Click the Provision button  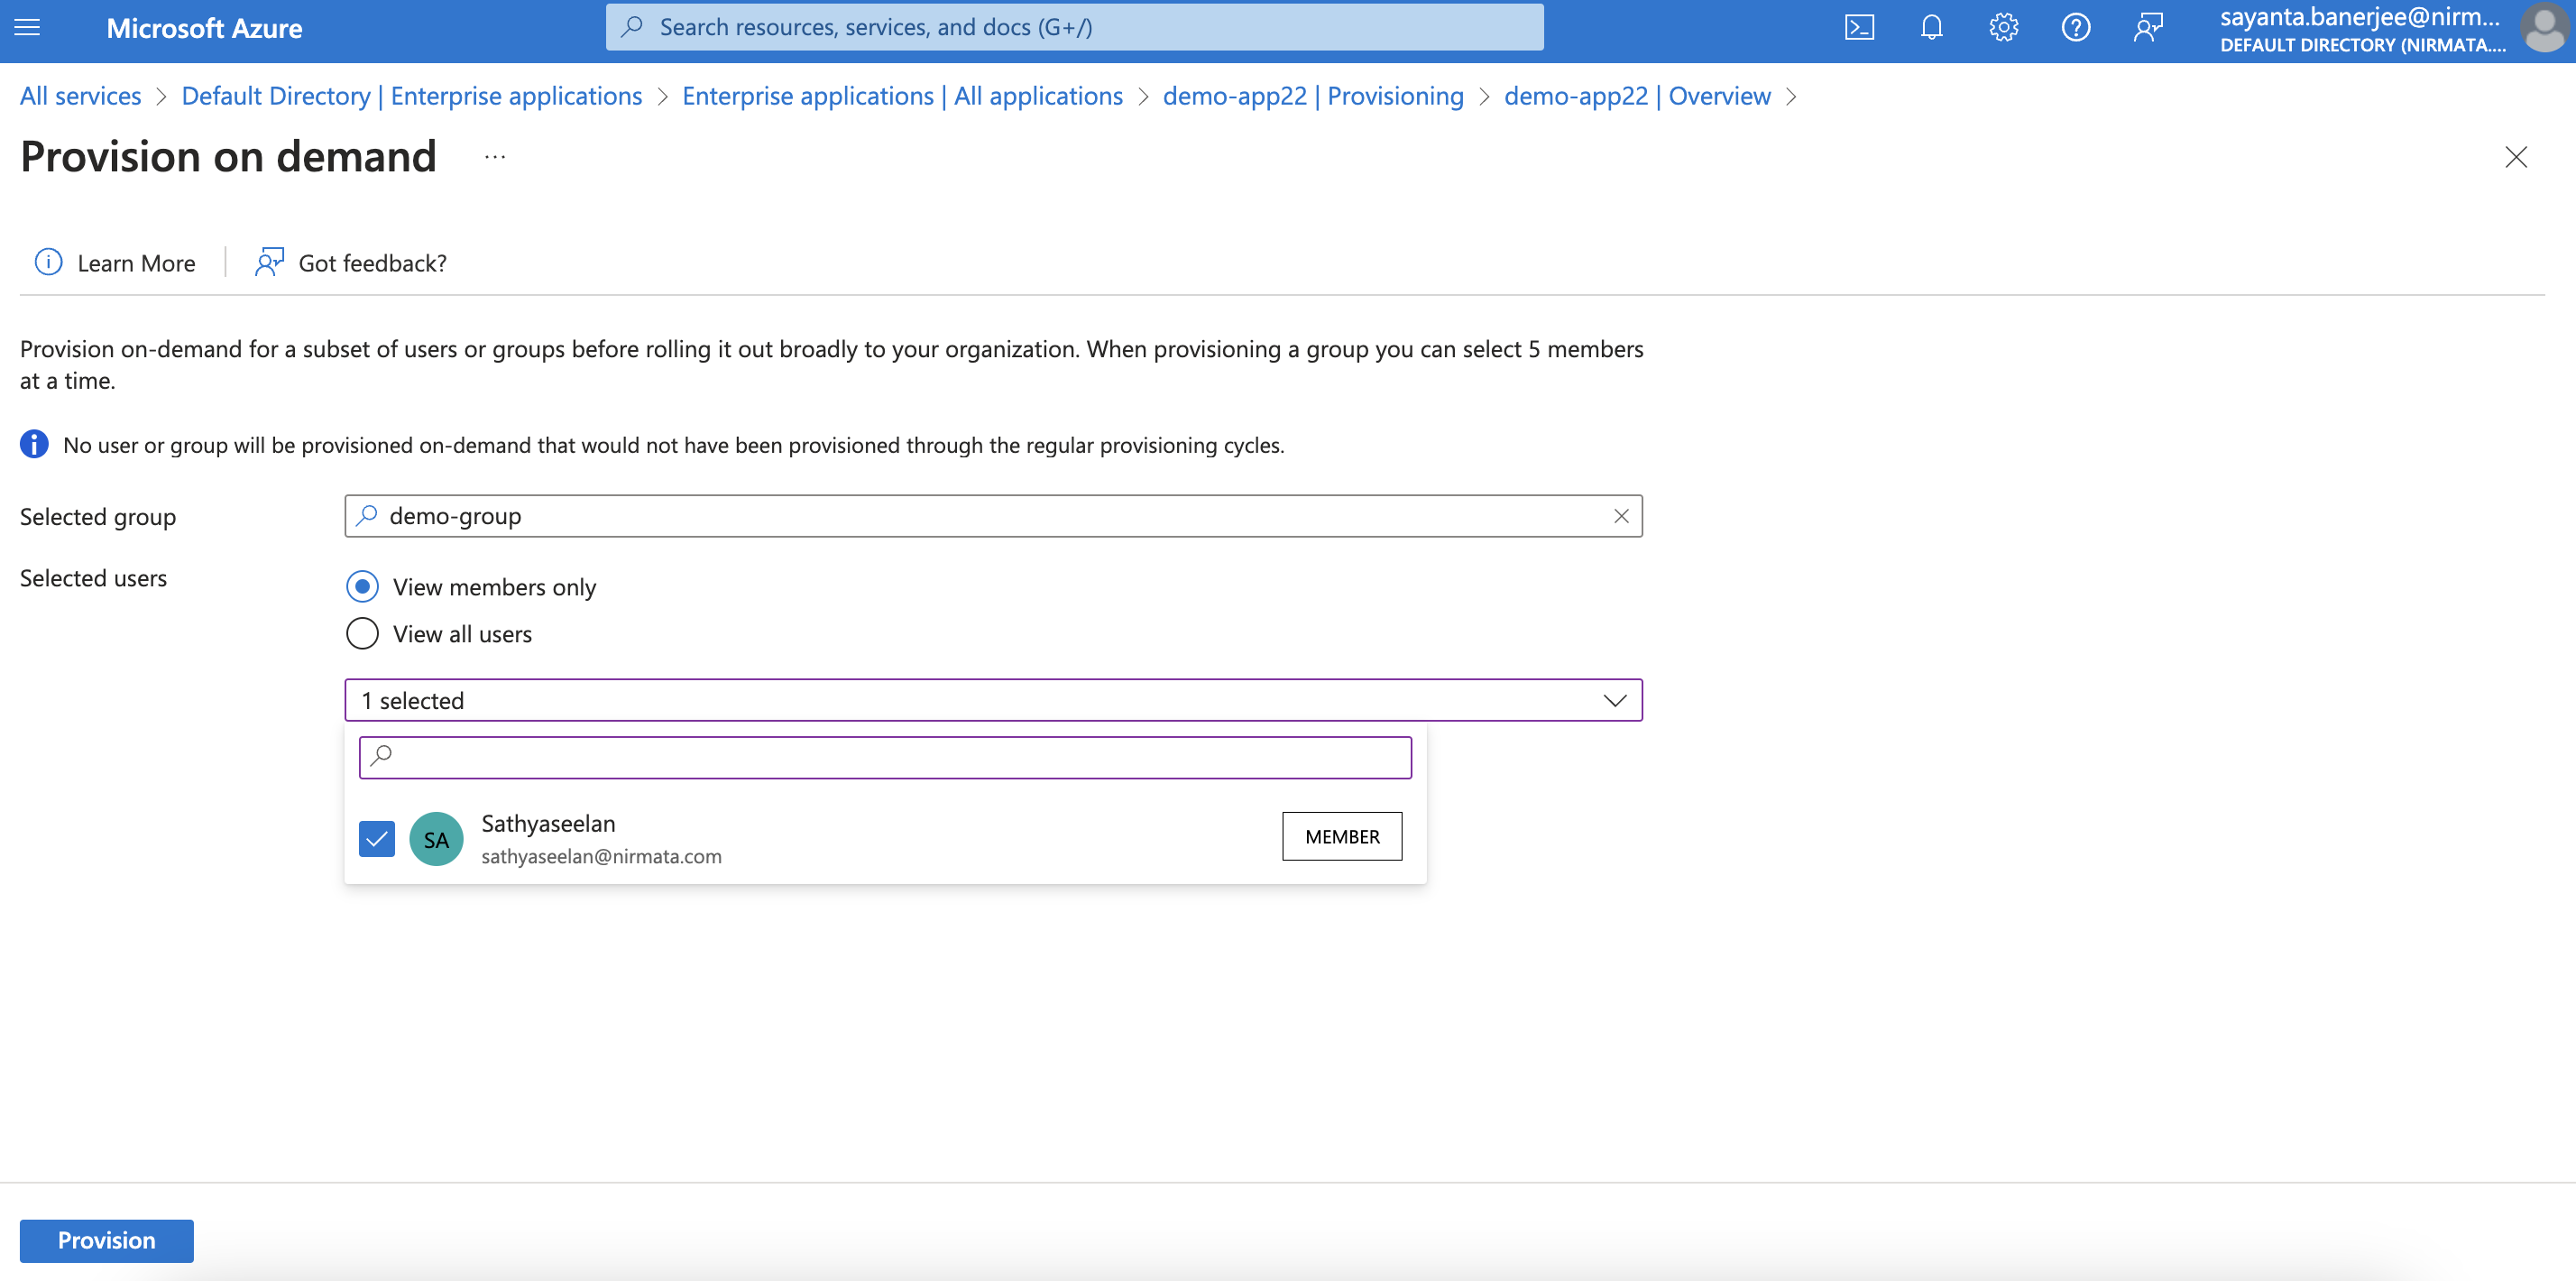pyautogui.click(x=106, y=1240)
